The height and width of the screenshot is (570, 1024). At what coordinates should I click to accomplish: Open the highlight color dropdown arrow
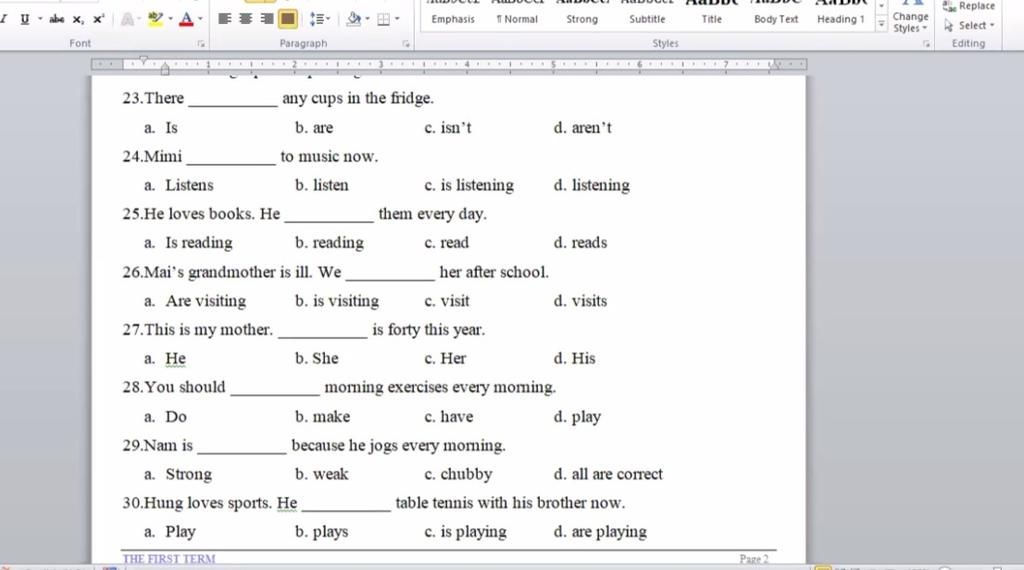click(170, 19)
